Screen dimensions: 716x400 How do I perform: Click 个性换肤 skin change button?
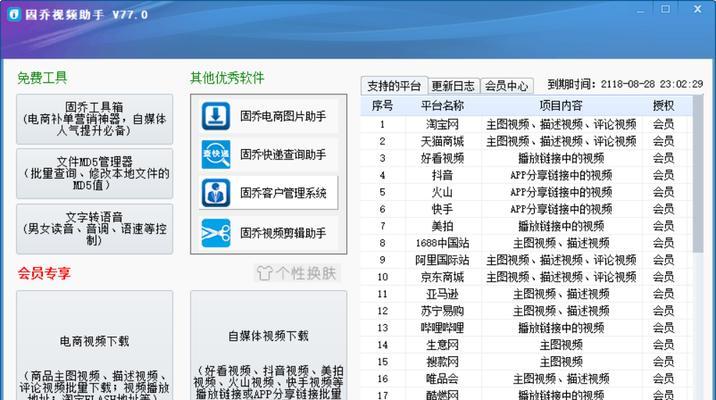pos(297,273)
